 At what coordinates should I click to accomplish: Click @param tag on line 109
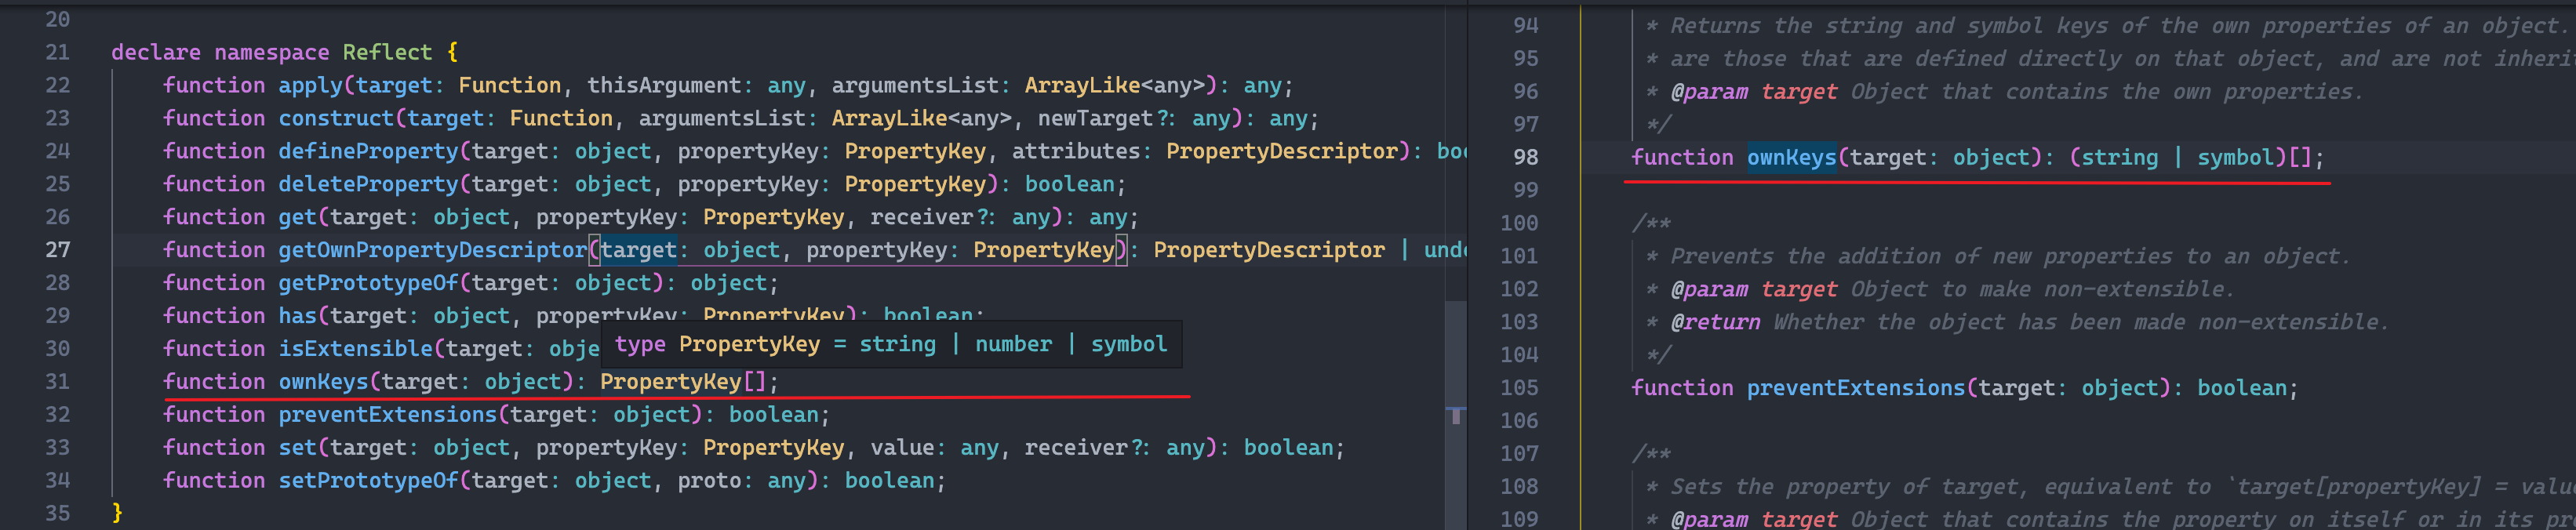tap(1710, 519)
